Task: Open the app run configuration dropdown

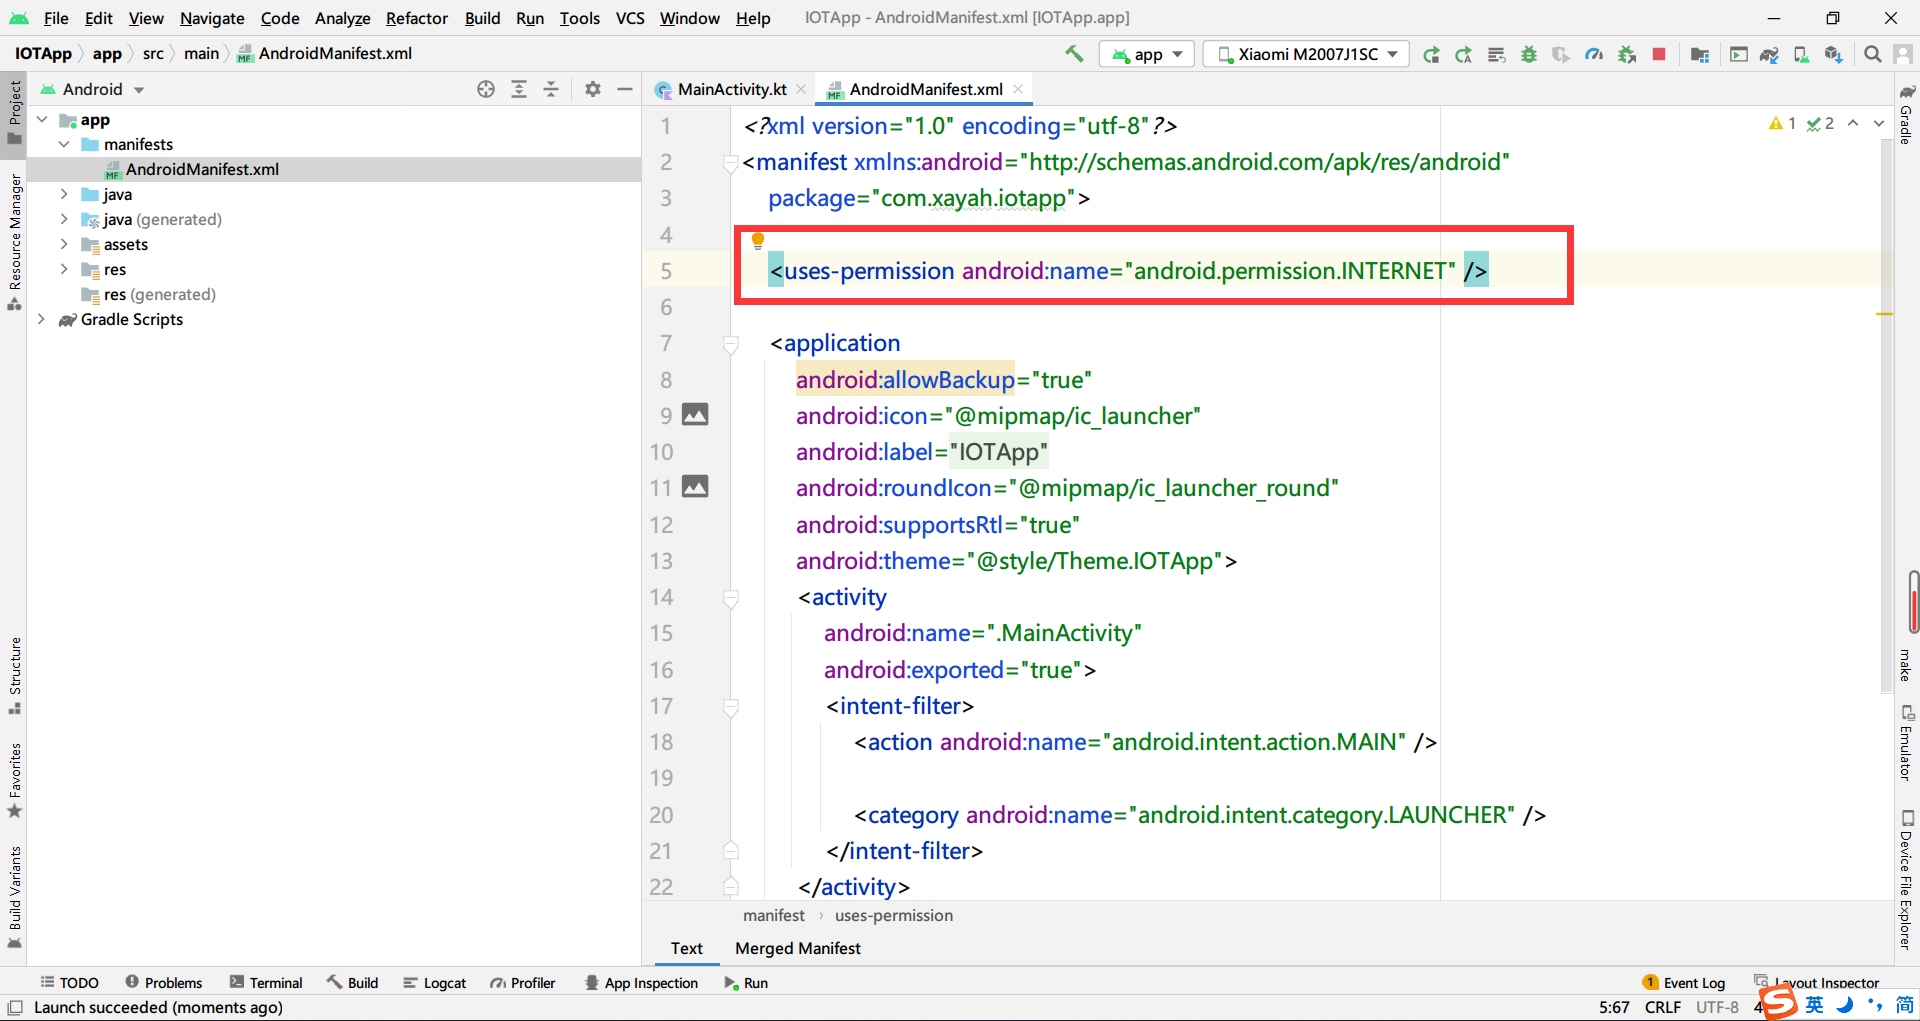Action: pos(1146,54)
